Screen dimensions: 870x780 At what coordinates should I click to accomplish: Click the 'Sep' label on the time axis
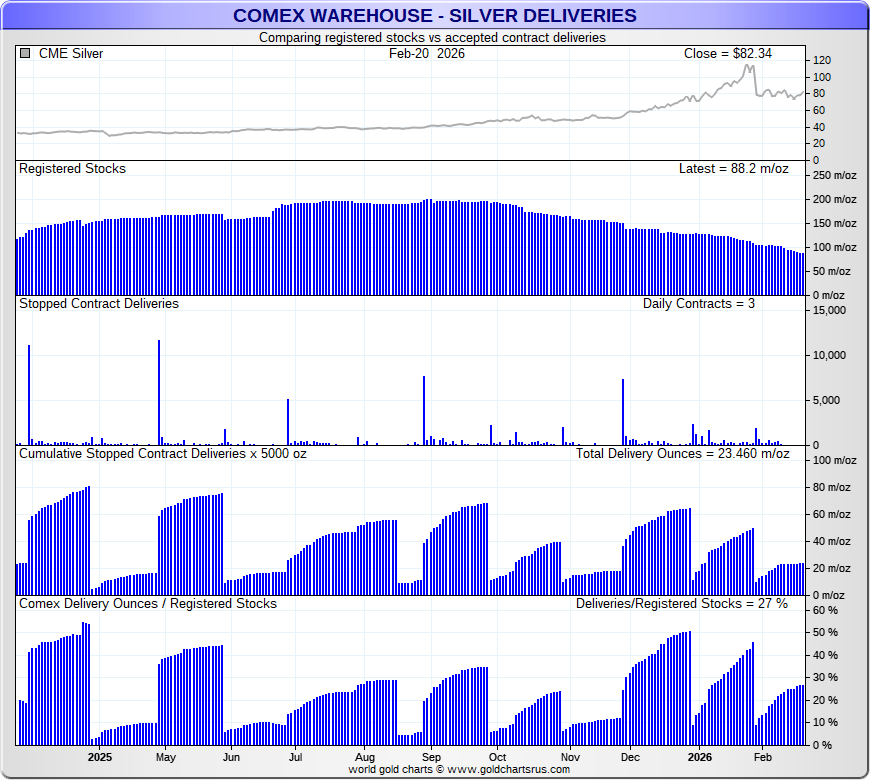[x=431, y=758]
